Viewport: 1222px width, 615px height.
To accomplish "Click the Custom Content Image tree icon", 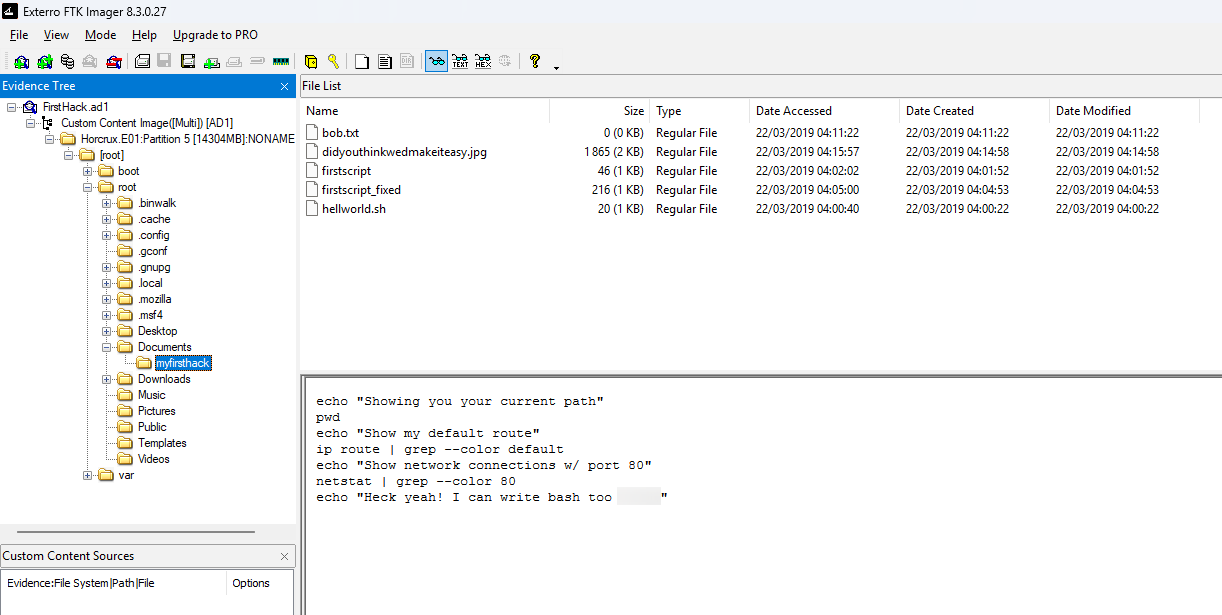I will click(47, 123).
